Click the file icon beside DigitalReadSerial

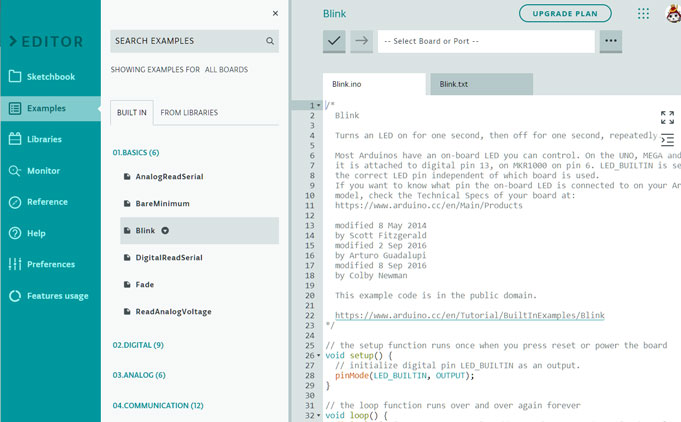coord(127,257)
